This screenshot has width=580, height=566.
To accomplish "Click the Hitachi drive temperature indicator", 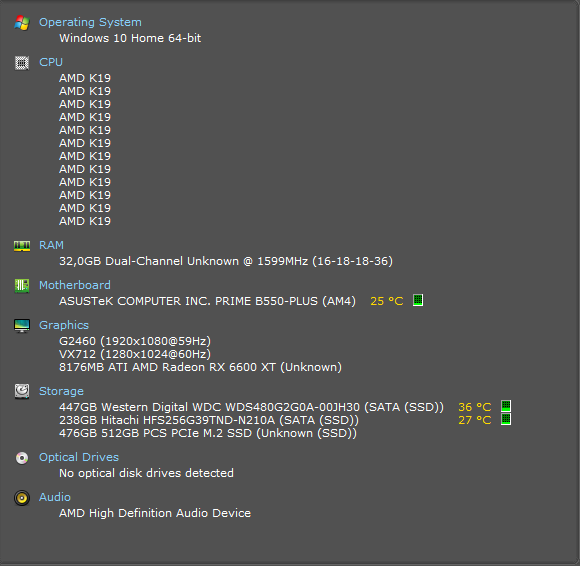I will (x=506, y=419).
